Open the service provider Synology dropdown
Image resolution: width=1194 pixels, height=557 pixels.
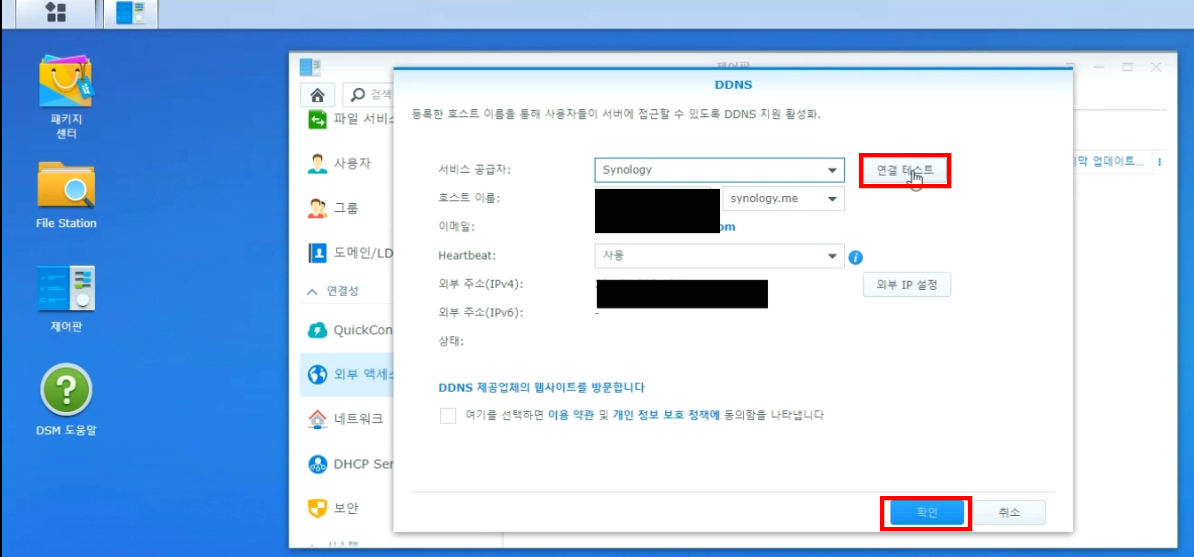point(719,170)
